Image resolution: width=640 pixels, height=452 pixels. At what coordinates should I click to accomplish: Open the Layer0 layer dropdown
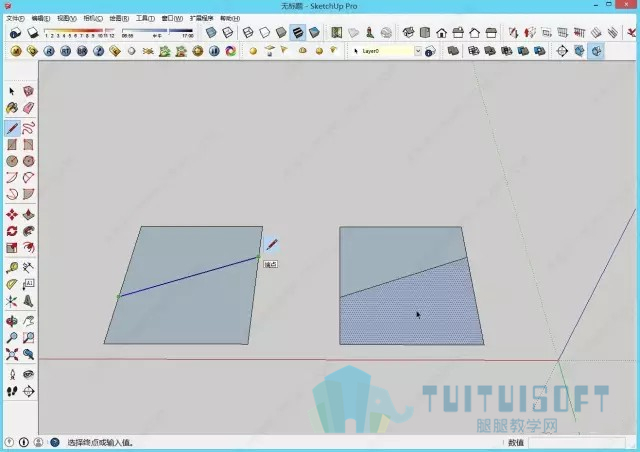pyautogui.click(x=418, y=51)
